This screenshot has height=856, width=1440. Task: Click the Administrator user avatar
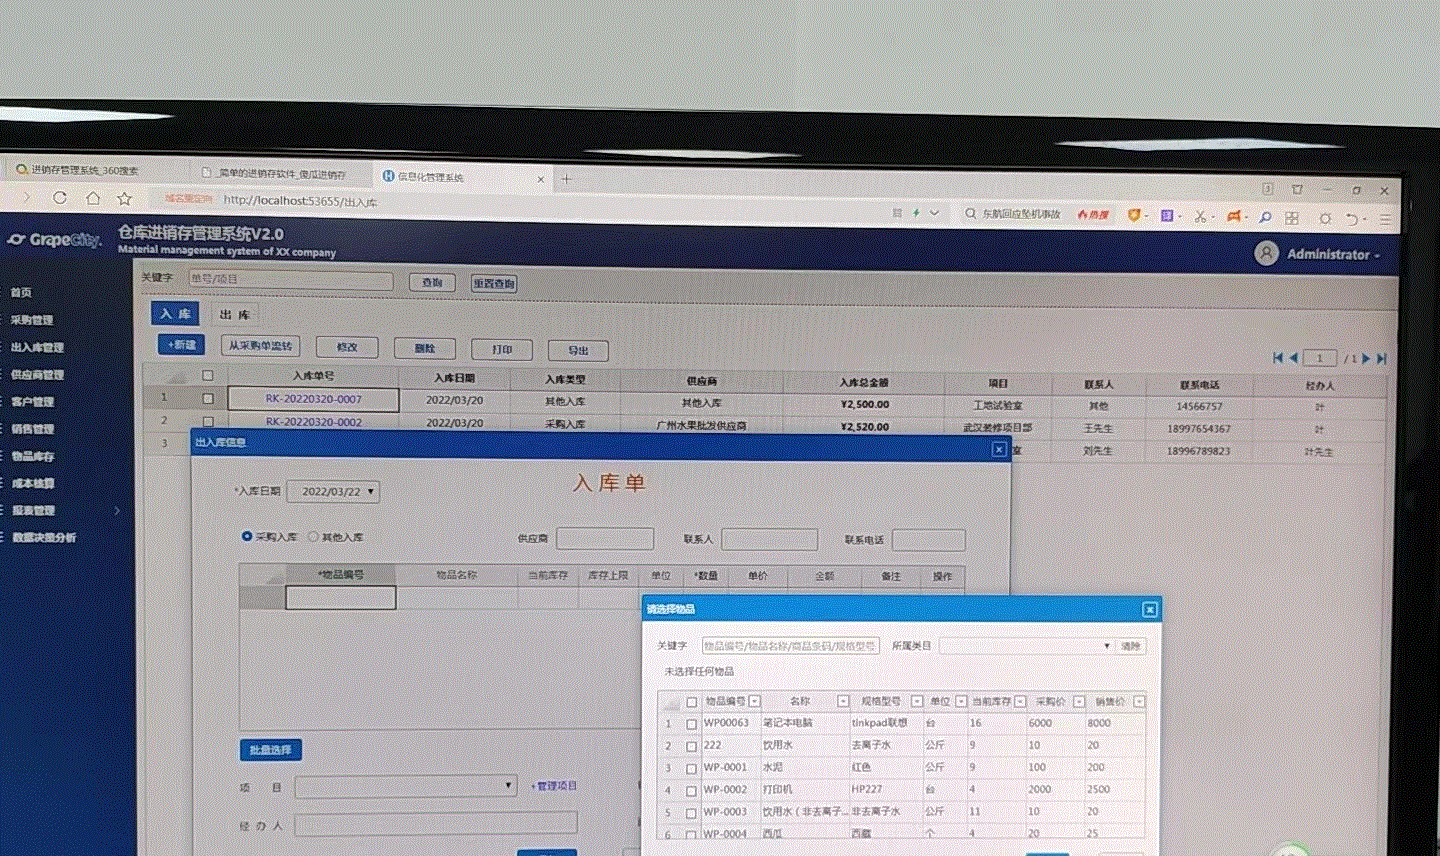(1266, 253)
